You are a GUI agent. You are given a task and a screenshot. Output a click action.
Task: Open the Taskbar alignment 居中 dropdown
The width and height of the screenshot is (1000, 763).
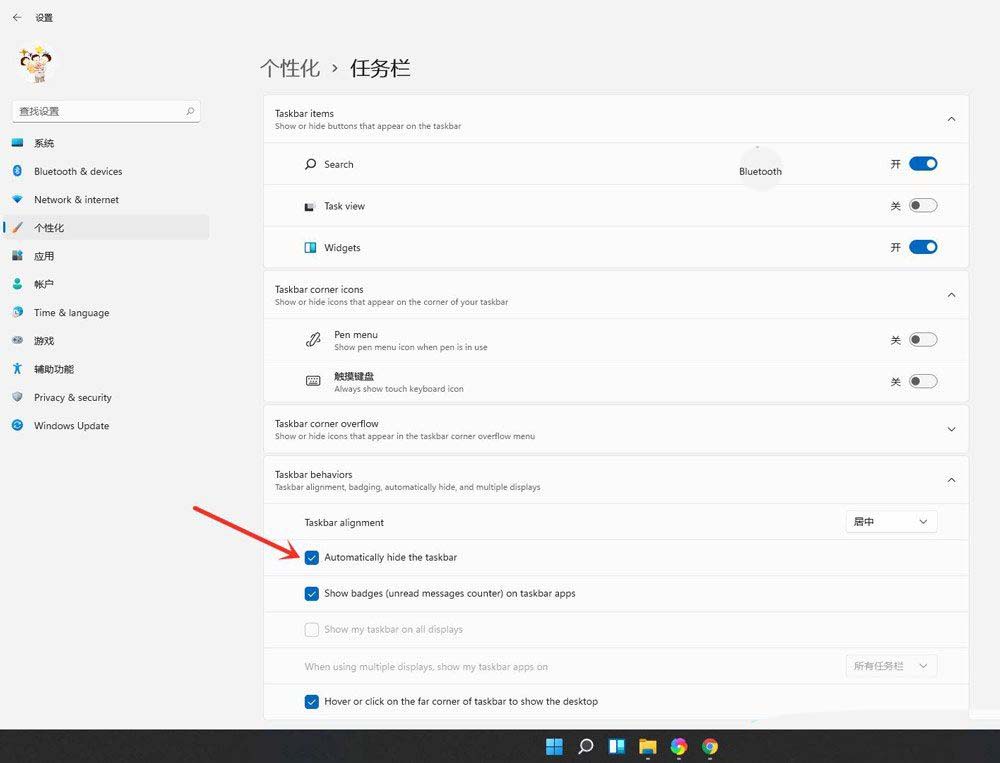point(889,521)
